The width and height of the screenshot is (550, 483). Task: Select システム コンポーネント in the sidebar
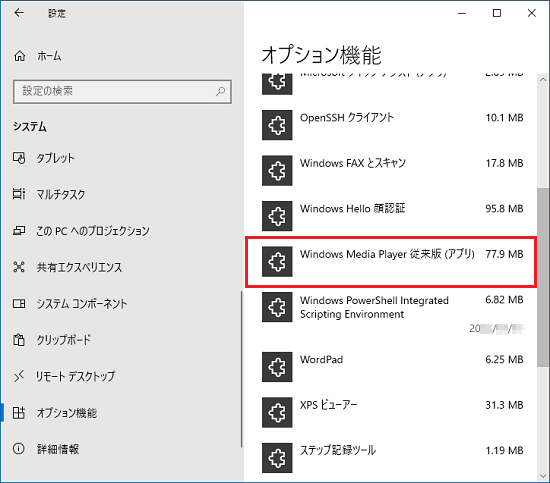[82, 304]
